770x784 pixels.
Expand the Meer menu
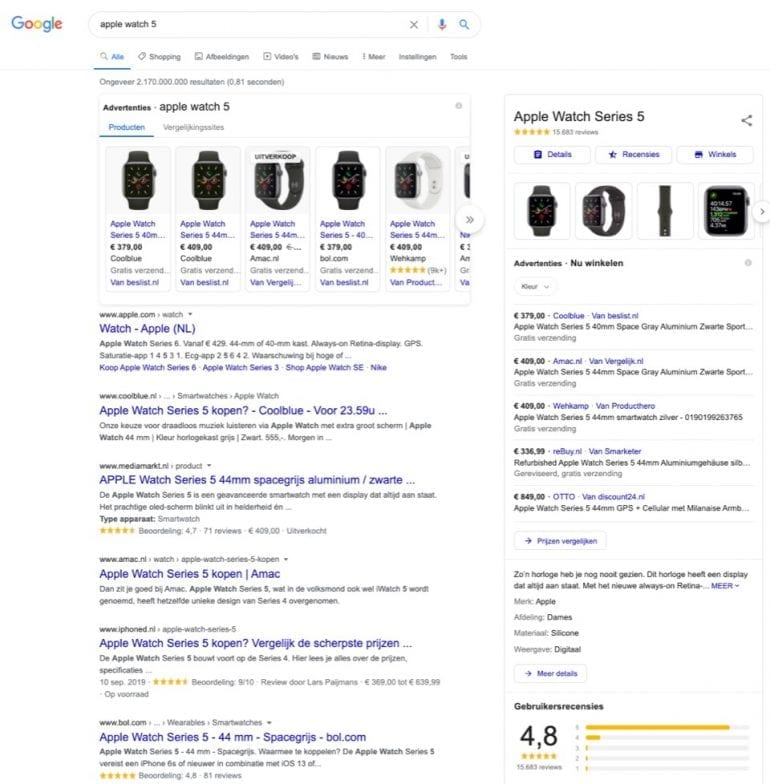(374, 56)
